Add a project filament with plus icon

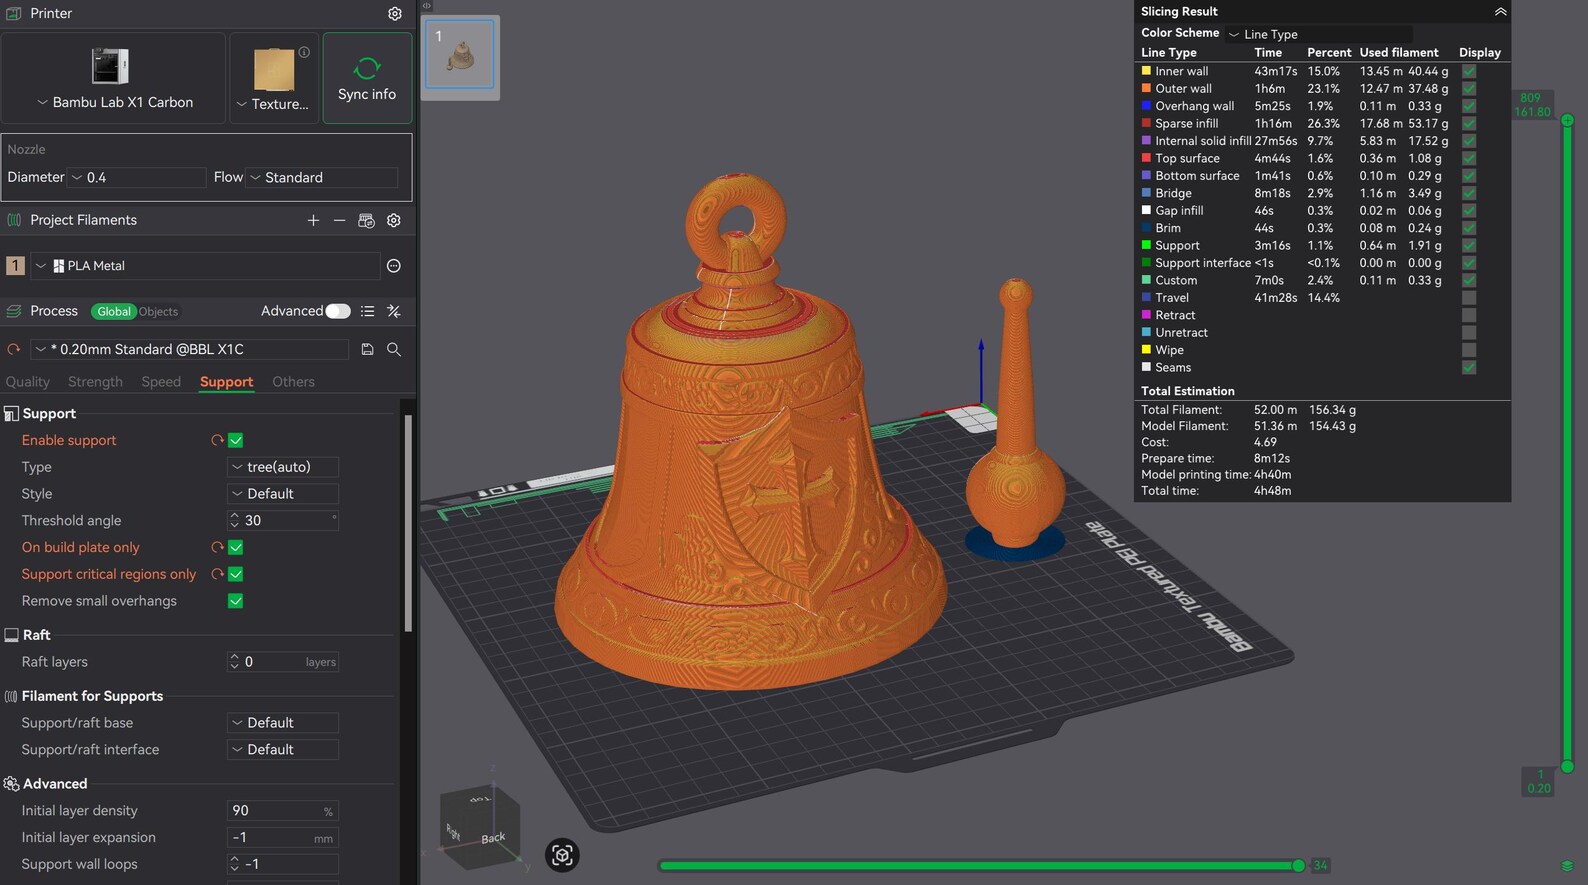(313, 220)
